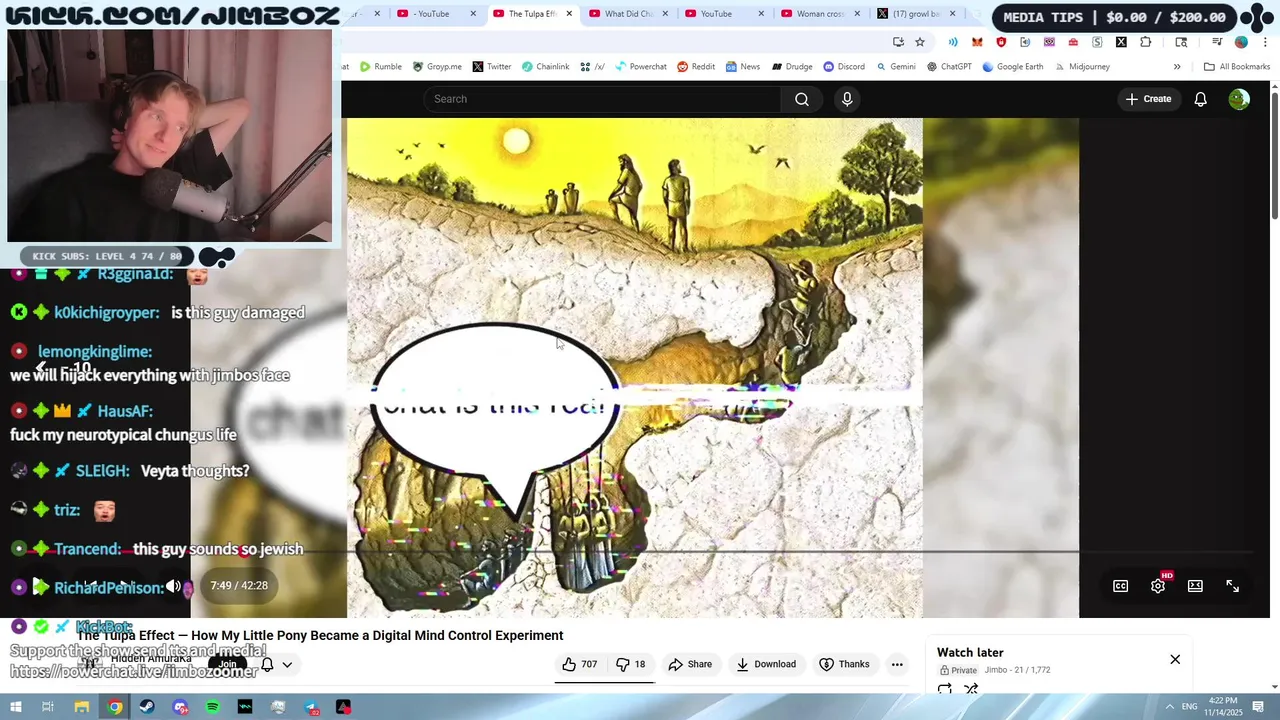Open Steam from taskbar

pos(147,707)
